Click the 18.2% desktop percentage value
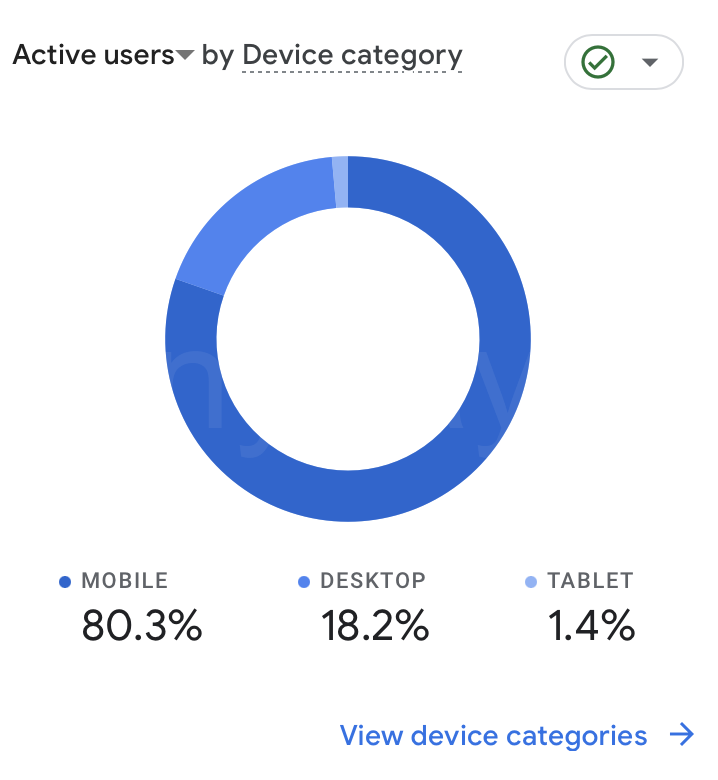This screenshot has height=780, width=718. click(375, 625)
